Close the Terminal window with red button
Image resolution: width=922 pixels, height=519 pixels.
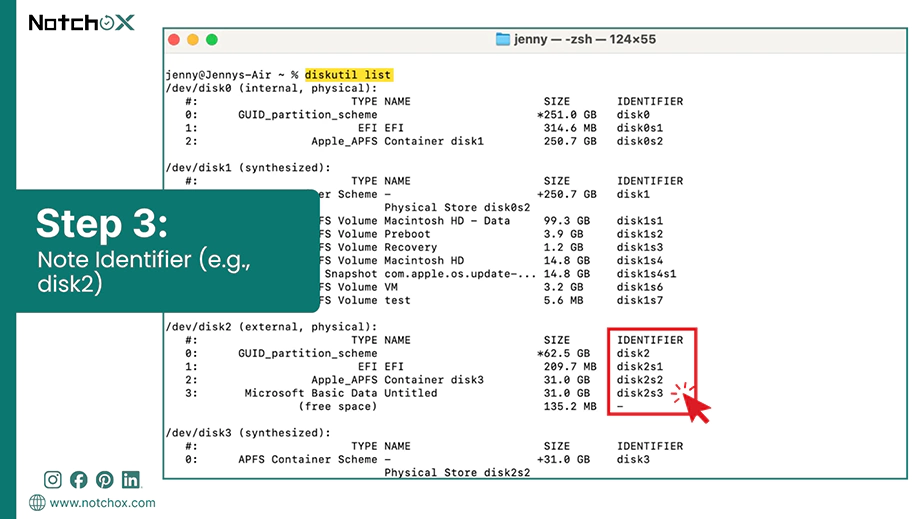174,39
